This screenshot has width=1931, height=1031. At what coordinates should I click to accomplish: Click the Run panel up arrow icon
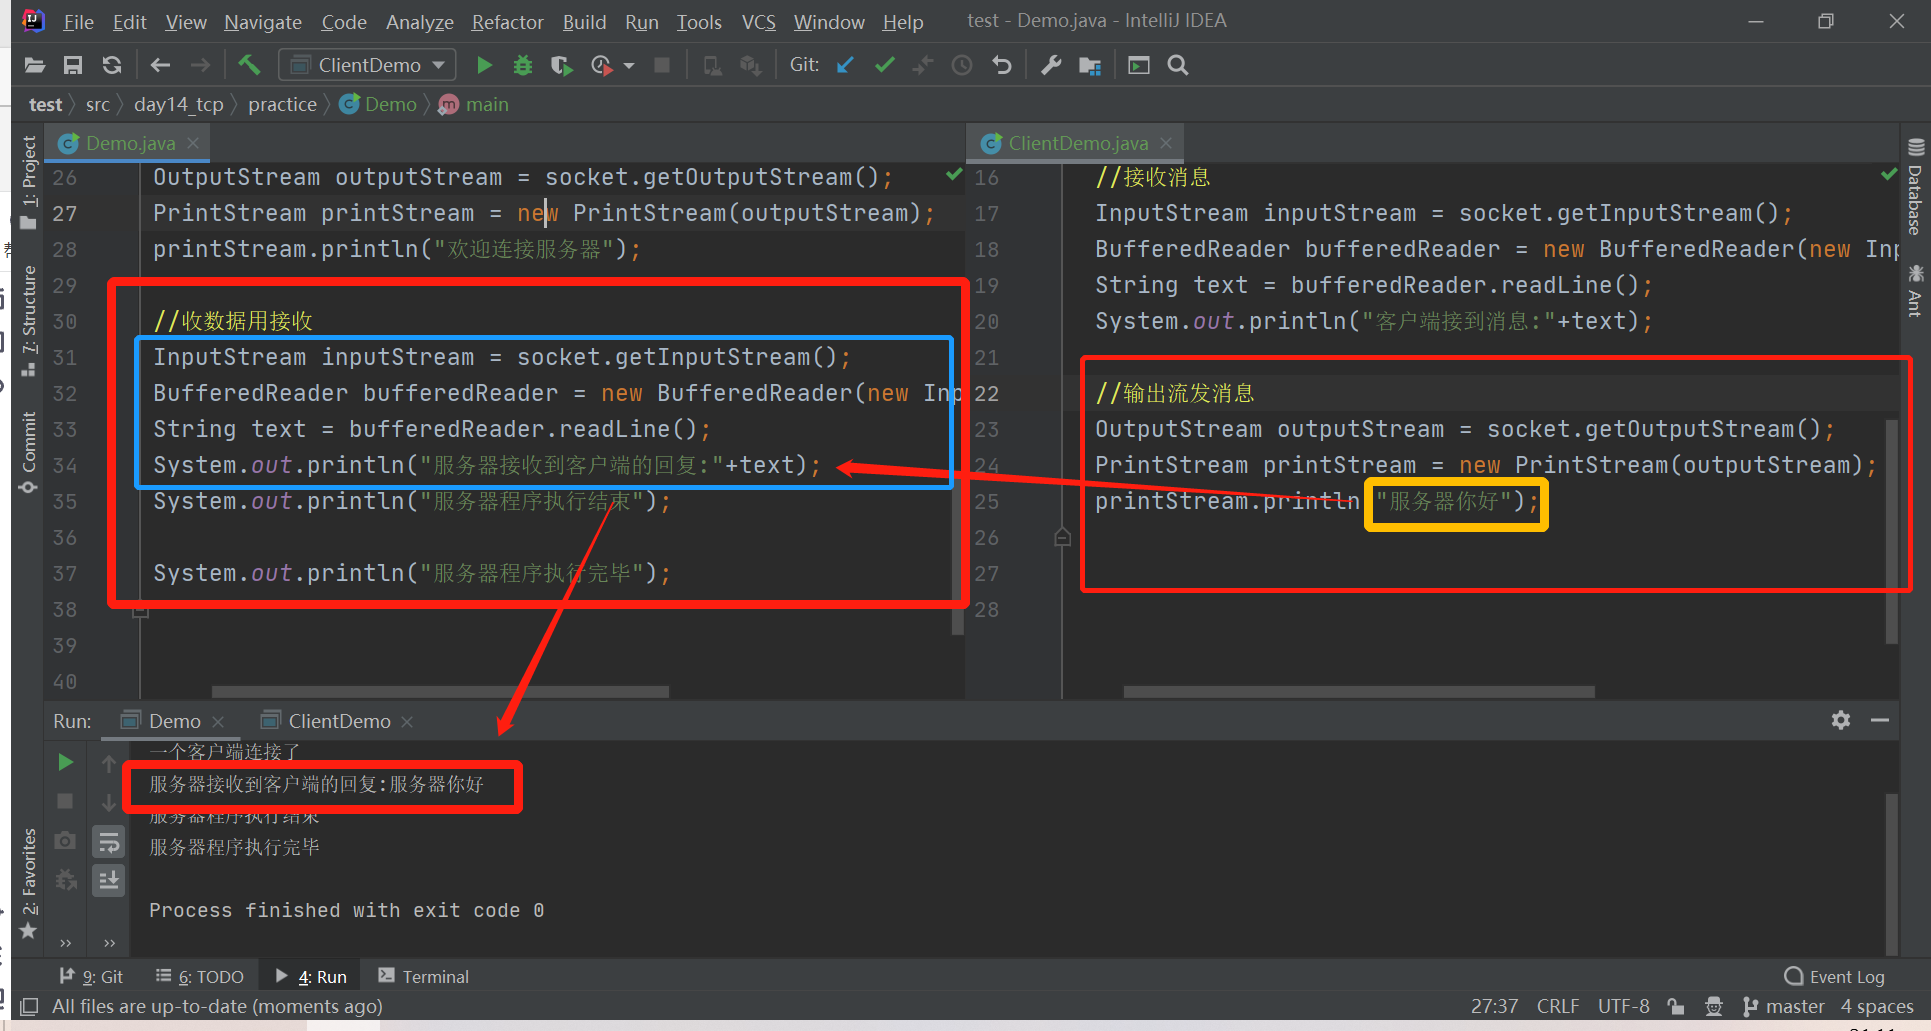109,764
